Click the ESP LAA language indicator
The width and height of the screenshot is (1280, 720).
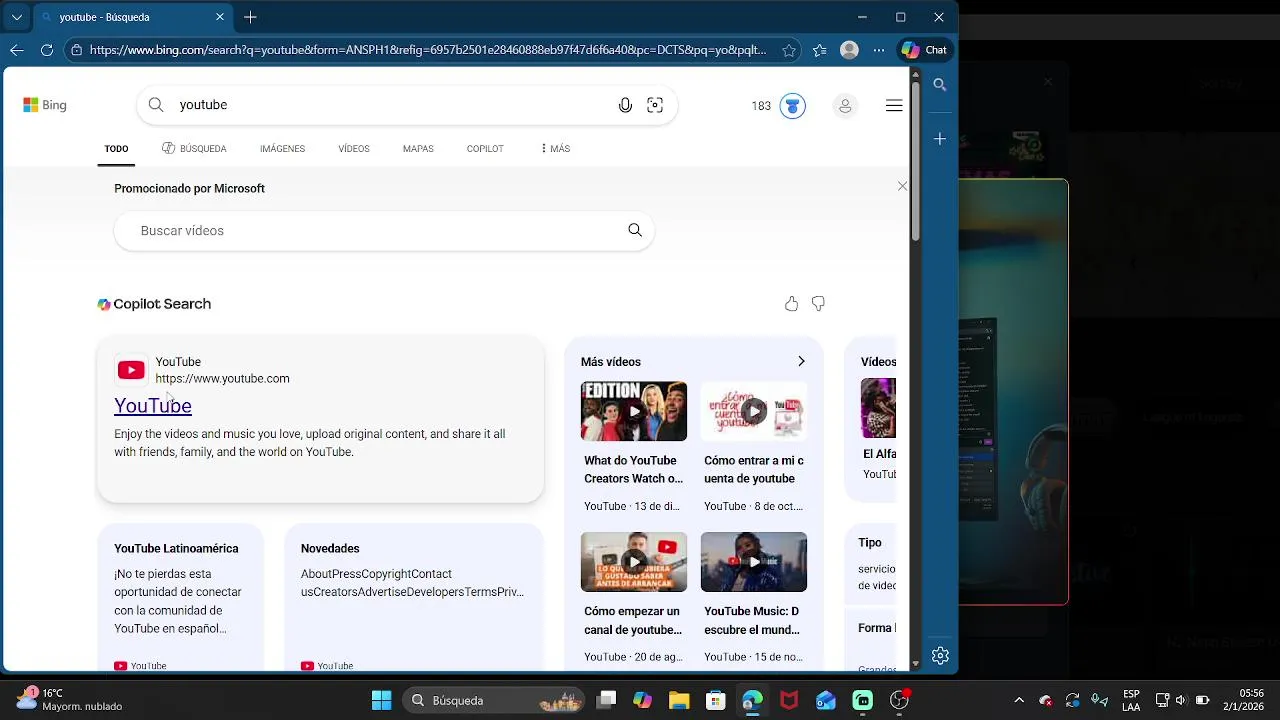coord(1131,700)
